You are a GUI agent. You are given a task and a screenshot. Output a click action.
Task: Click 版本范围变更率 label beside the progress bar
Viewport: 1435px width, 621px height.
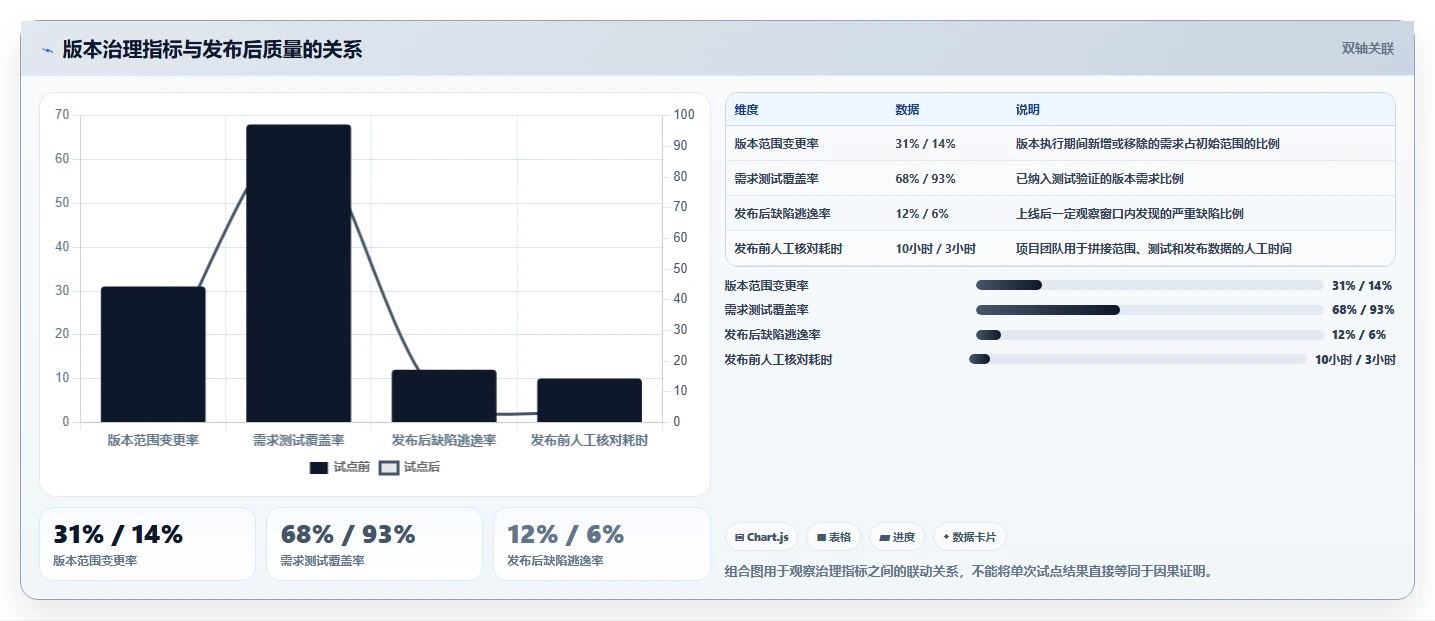(x=766, y=286)
